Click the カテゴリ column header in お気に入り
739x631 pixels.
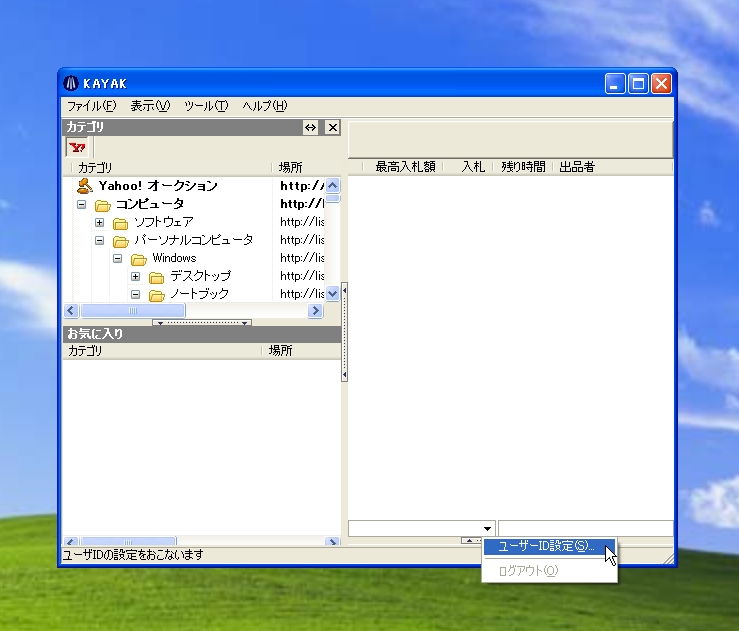point(163,351)
